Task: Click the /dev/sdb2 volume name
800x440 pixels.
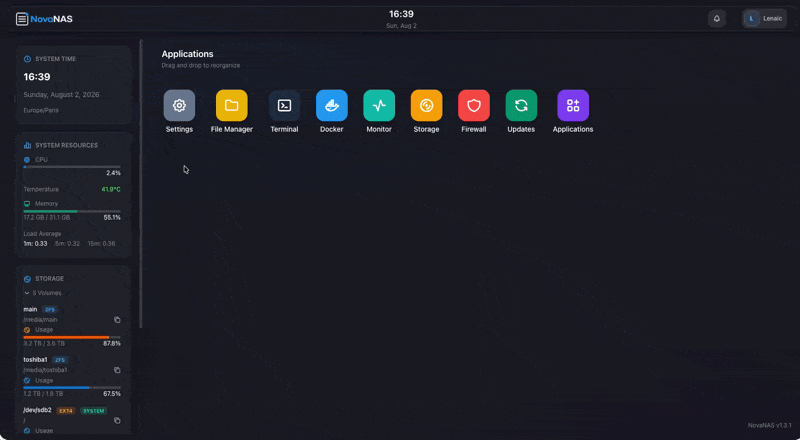Action: click(x=37, y=410)
